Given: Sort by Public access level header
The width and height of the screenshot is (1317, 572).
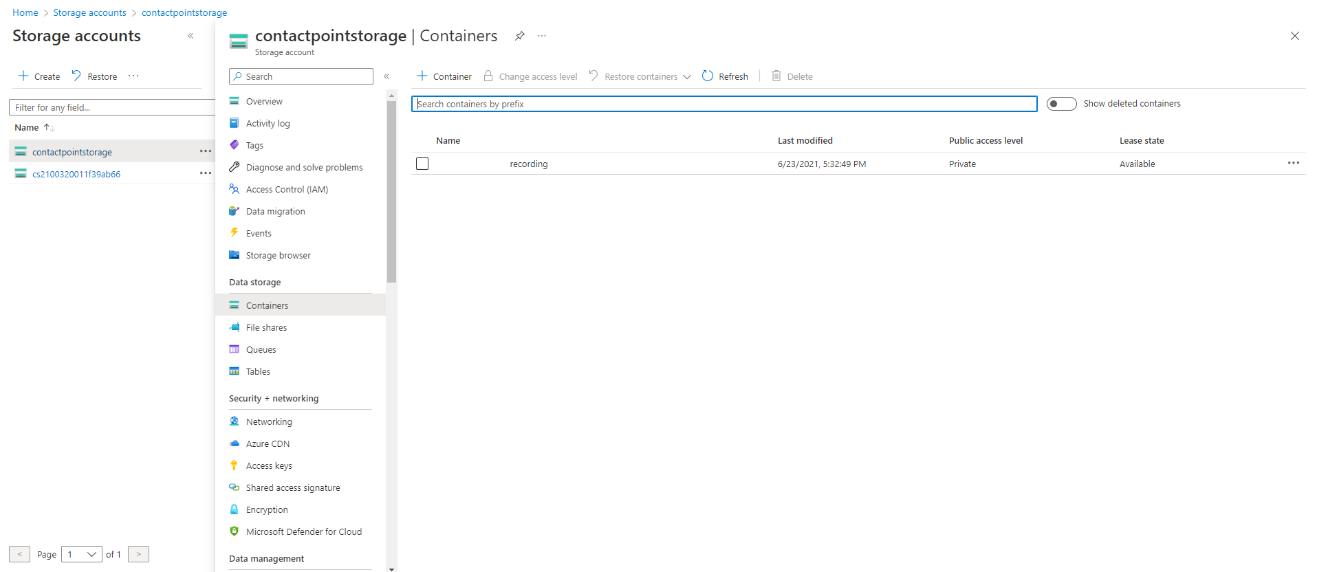Looking at the screenshot, I should pyautogui.click(x=986, y=141).
